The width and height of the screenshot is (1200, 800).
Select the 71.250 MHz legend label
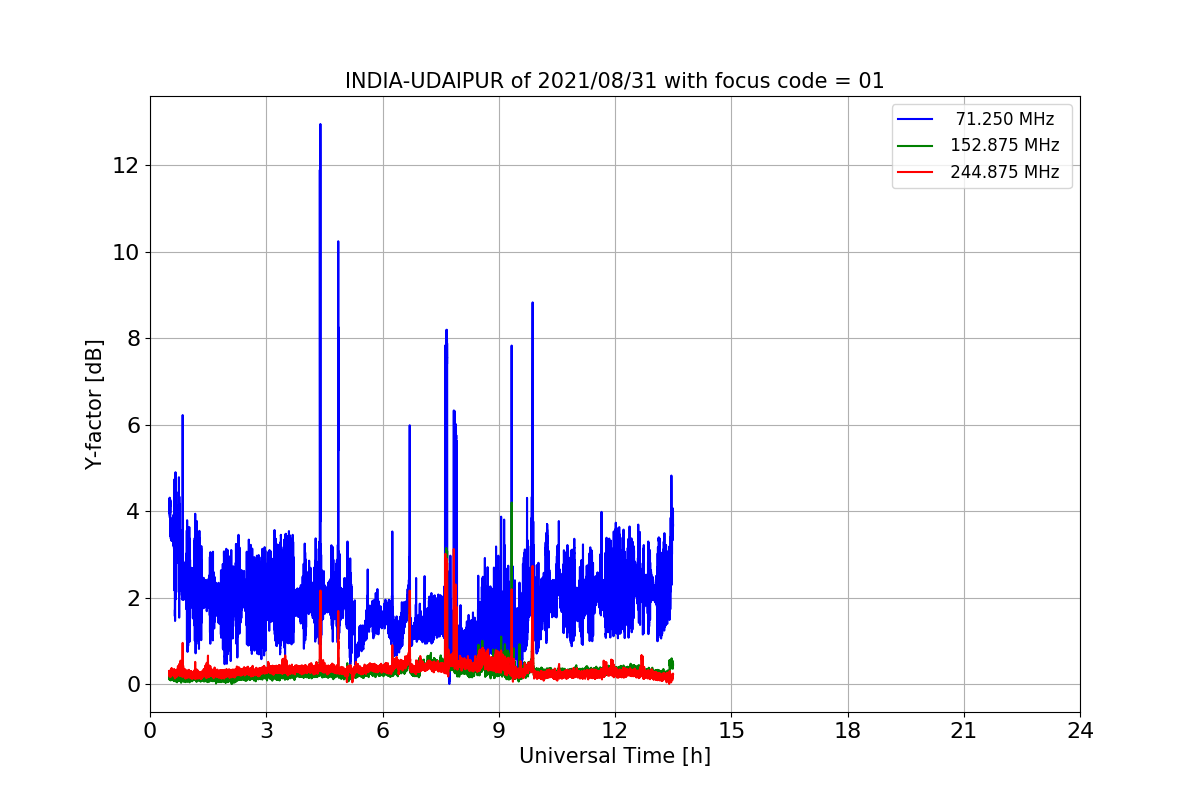coord(1004,119)
